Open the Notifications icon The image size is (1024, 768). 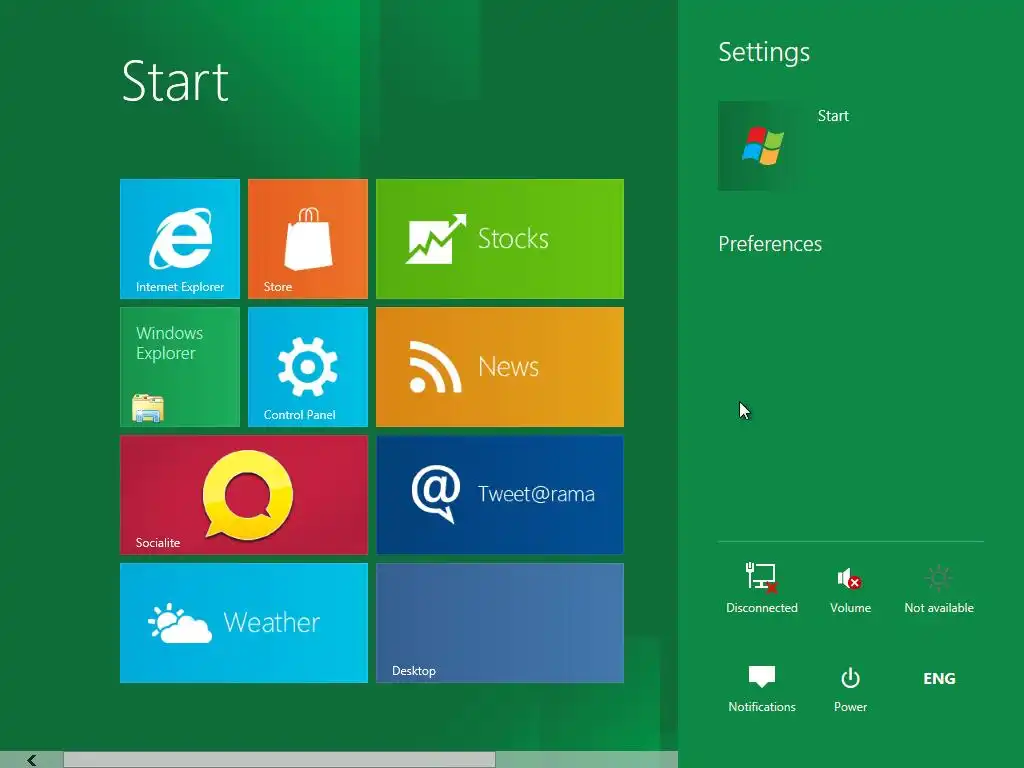tap(761, 688)
